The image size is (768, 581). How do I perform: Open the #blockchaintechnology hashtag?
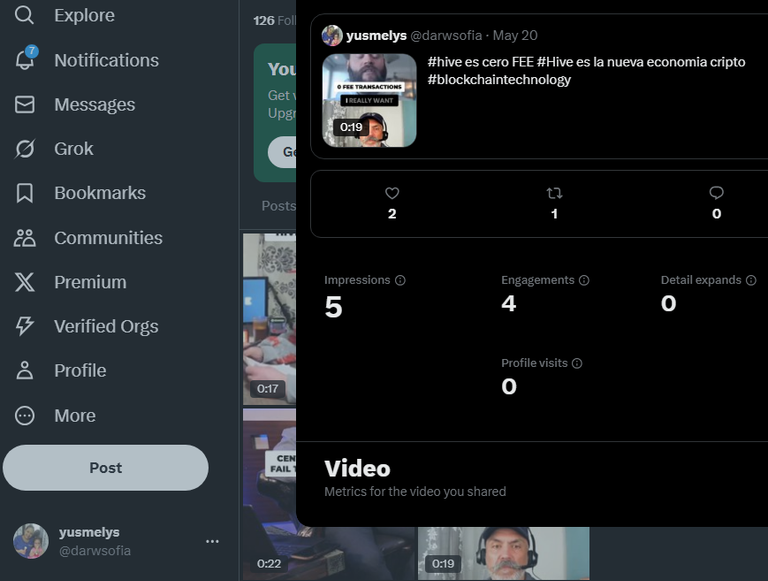click(499, 79)
